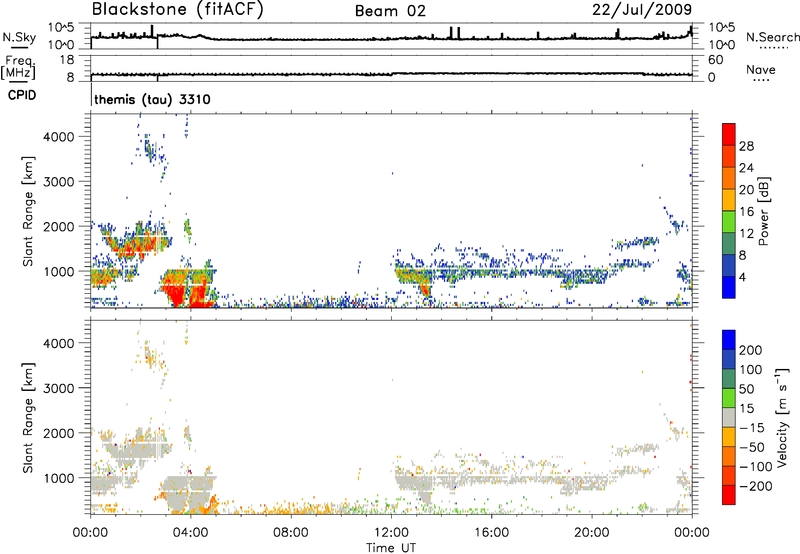
Task: Select the "200" velocity scale value
Action: coord(751,350)
